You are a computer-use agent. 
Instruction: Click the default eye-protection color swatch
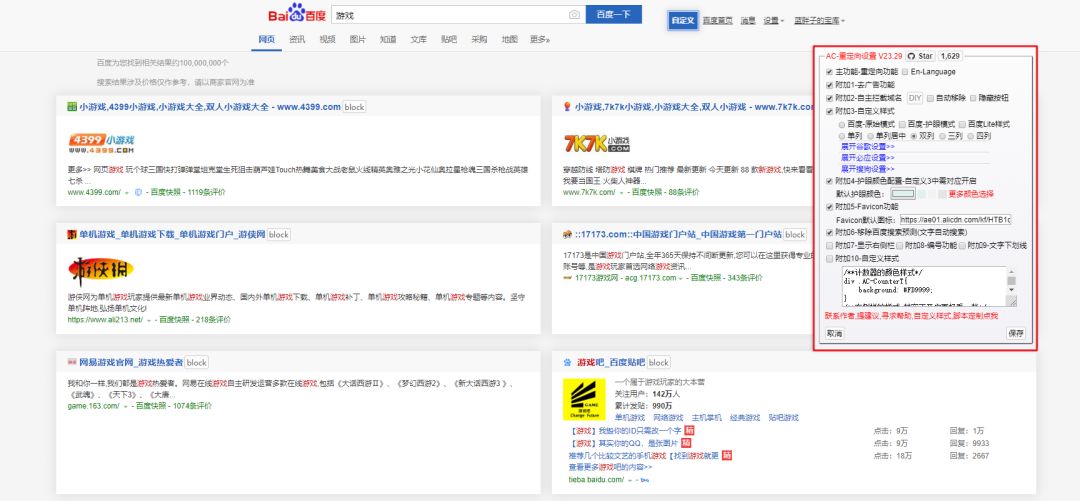[x=902, y=193]
